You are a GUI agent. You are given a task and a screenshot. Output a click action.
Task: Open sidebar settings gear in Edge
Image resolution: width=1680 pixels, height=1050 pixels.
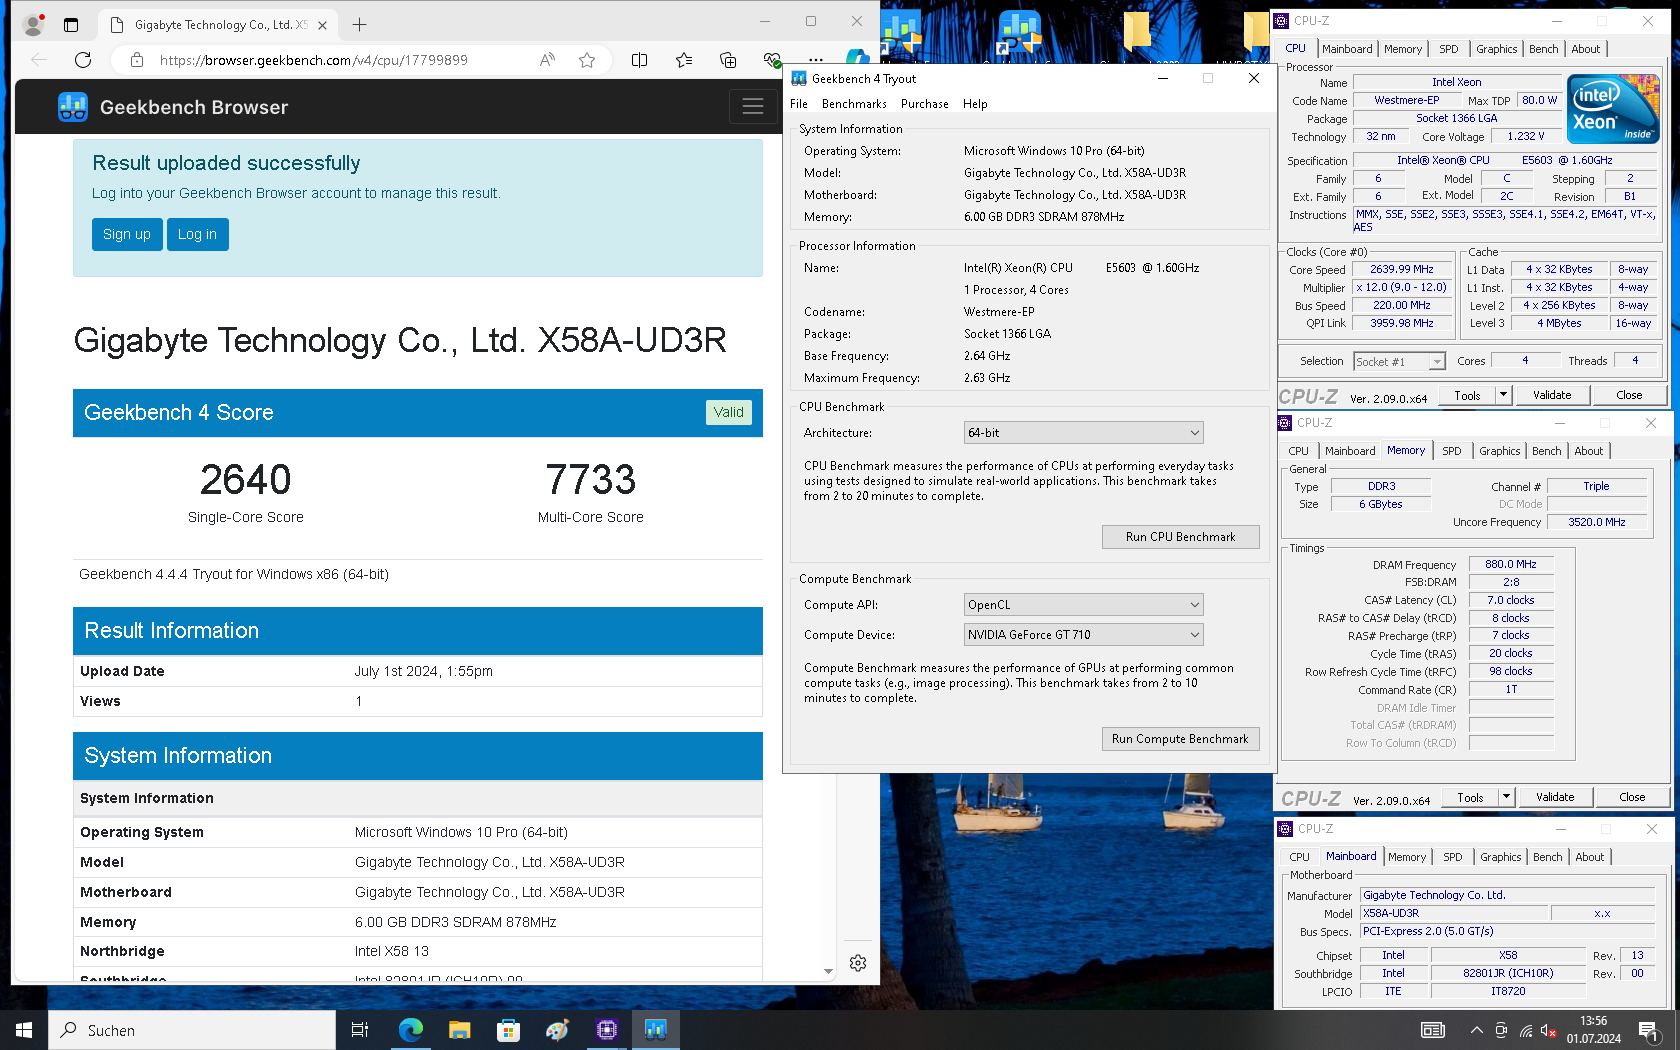[x=858, y=963]
